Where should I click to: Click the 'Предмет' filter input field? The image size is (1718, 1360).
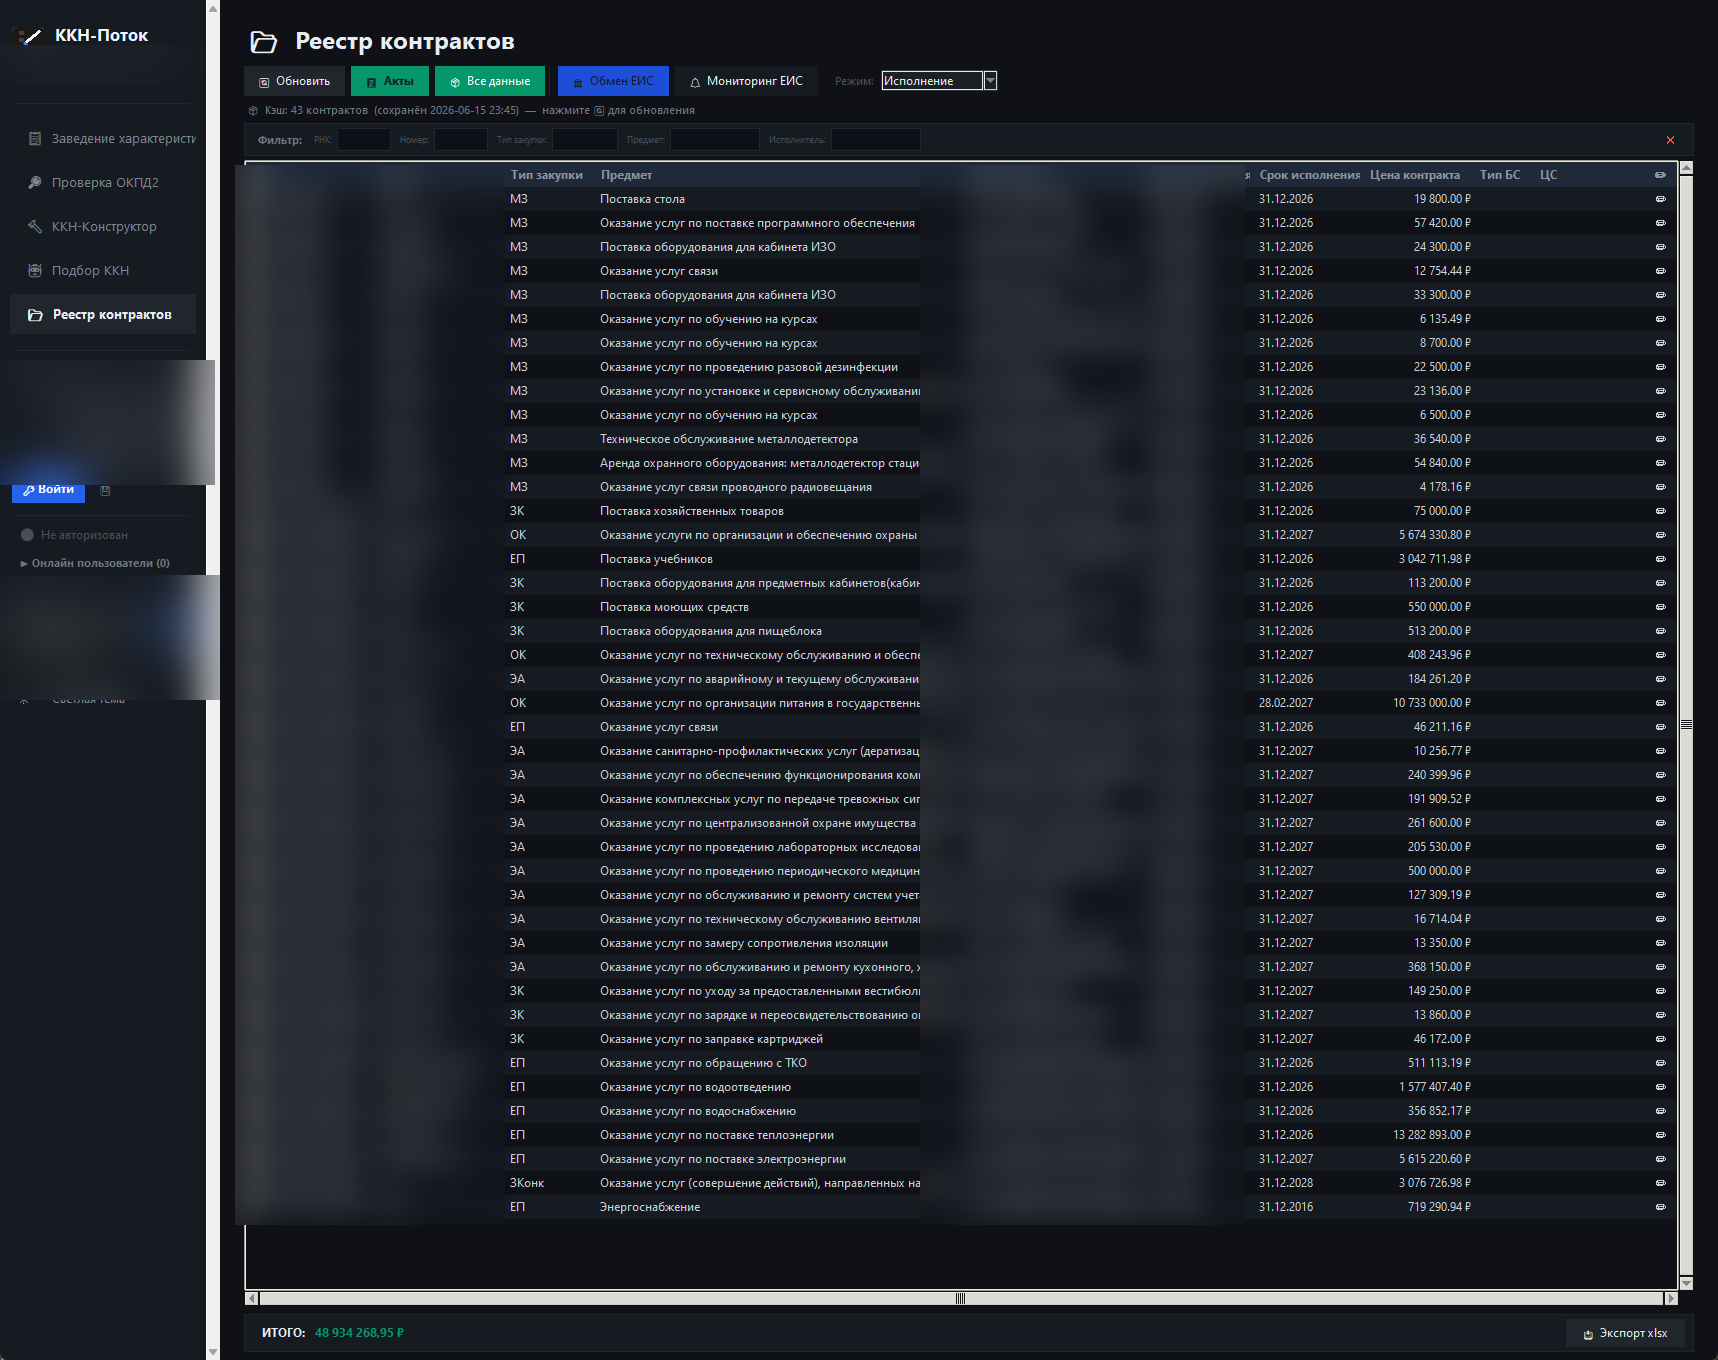point(715,140)
